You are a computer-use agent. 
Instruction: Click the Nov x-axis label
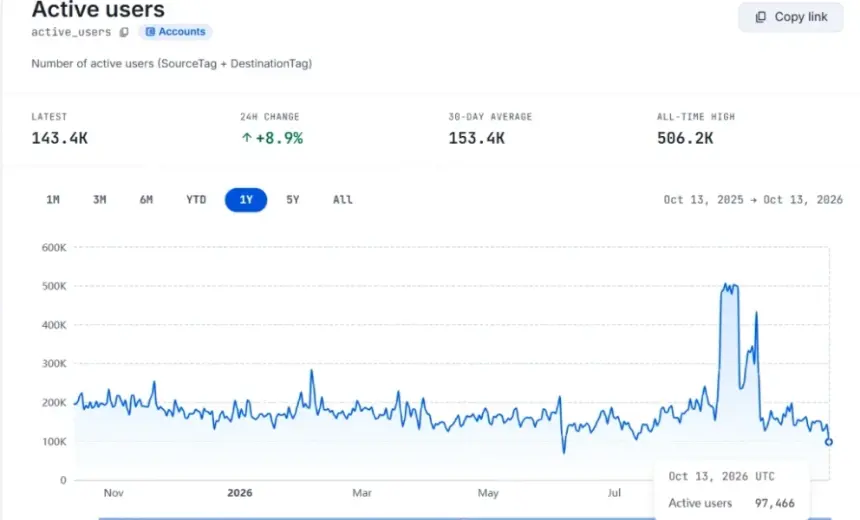tap(114, 493)
